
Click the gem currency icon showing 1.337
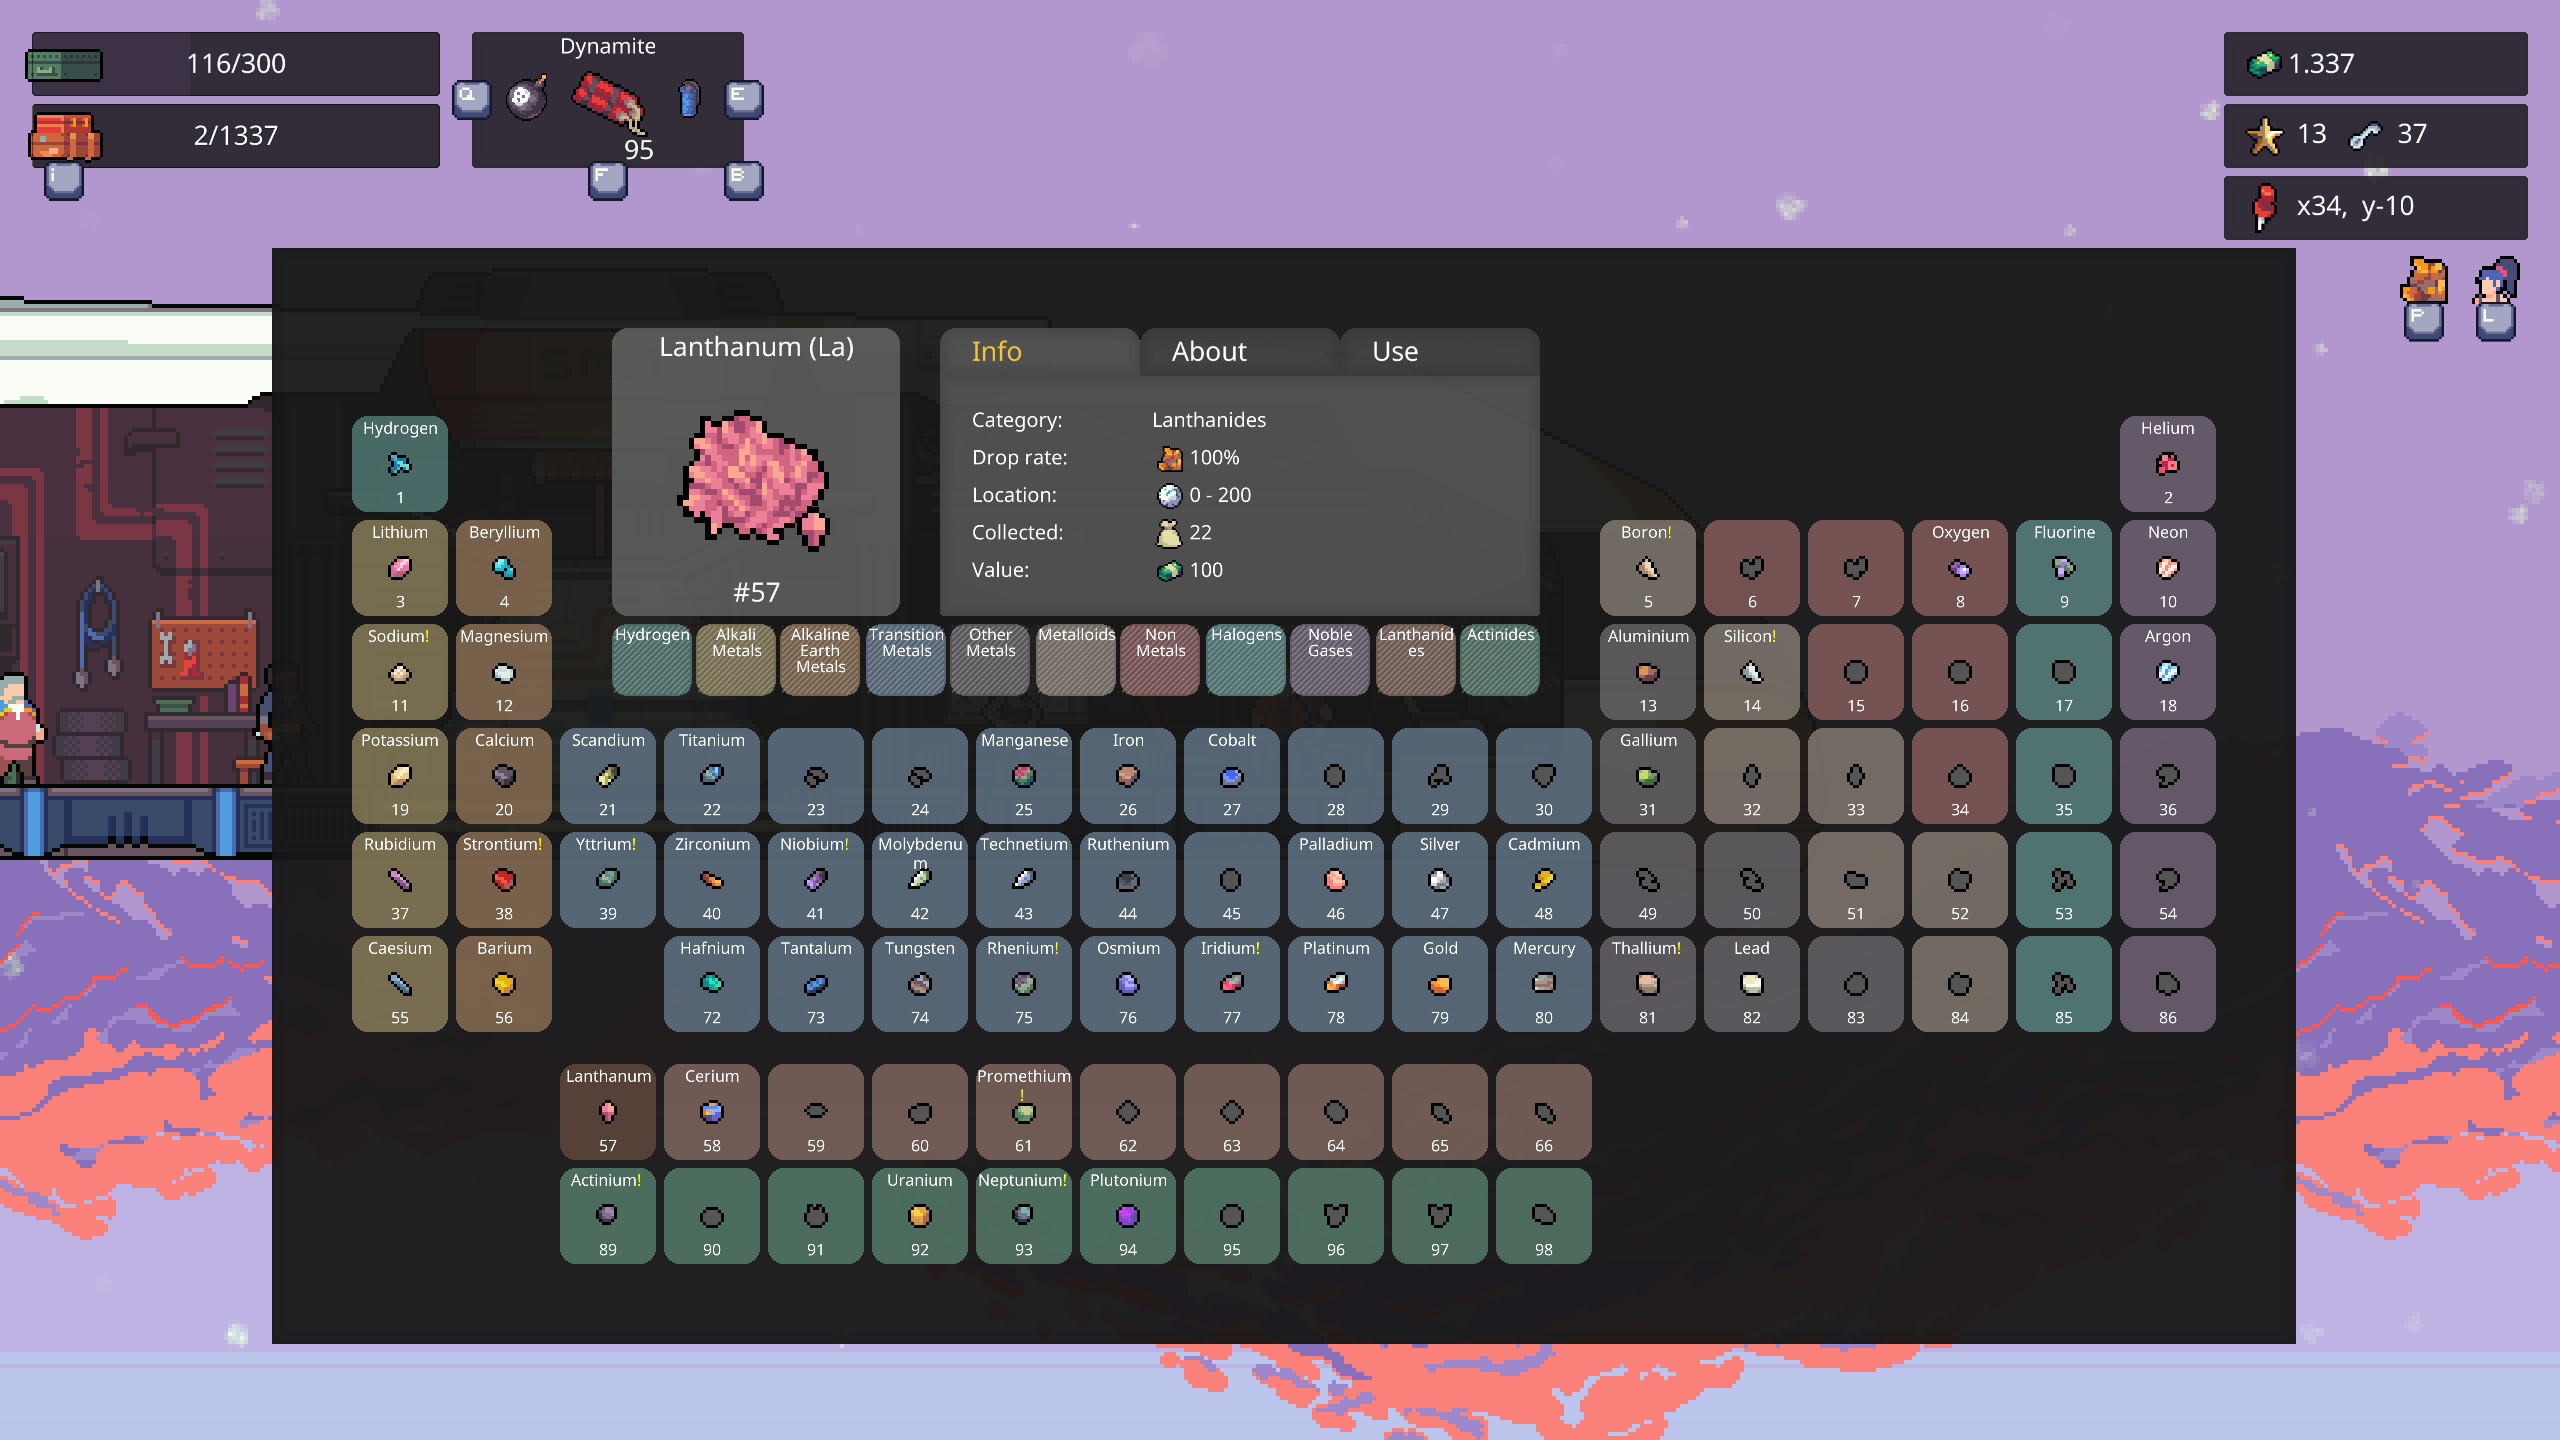pyautogui.click(x=2263, y=63)
